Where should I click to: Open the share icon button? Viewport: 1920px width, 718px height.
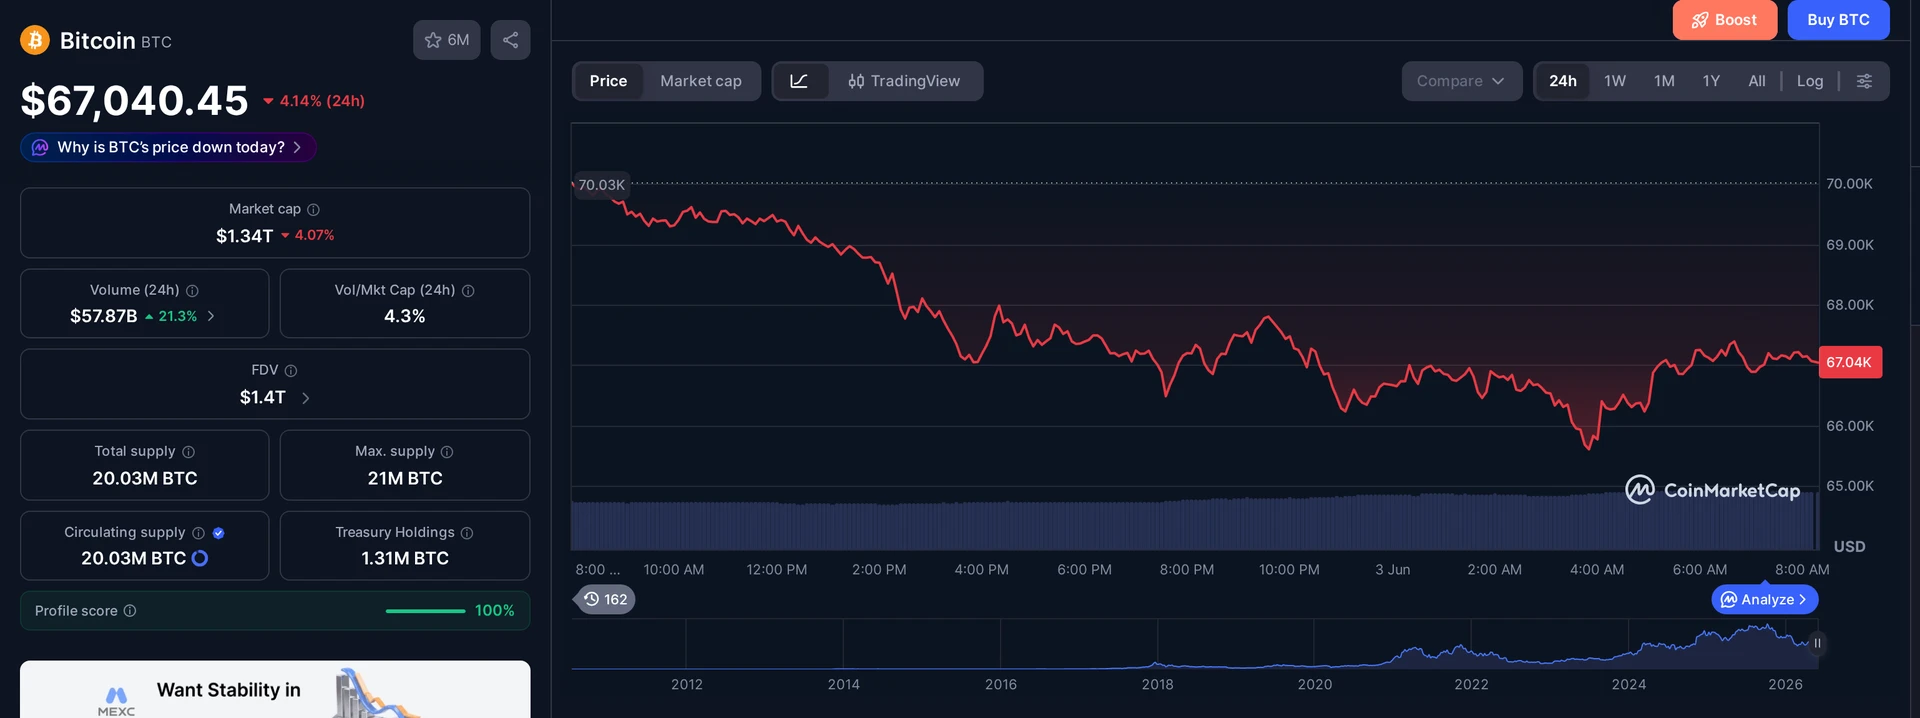(x=510, y=40)
